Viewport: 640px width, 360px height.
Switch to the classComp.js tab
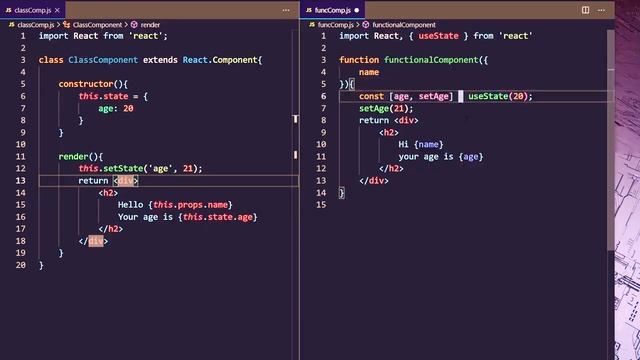click(33, 10)
